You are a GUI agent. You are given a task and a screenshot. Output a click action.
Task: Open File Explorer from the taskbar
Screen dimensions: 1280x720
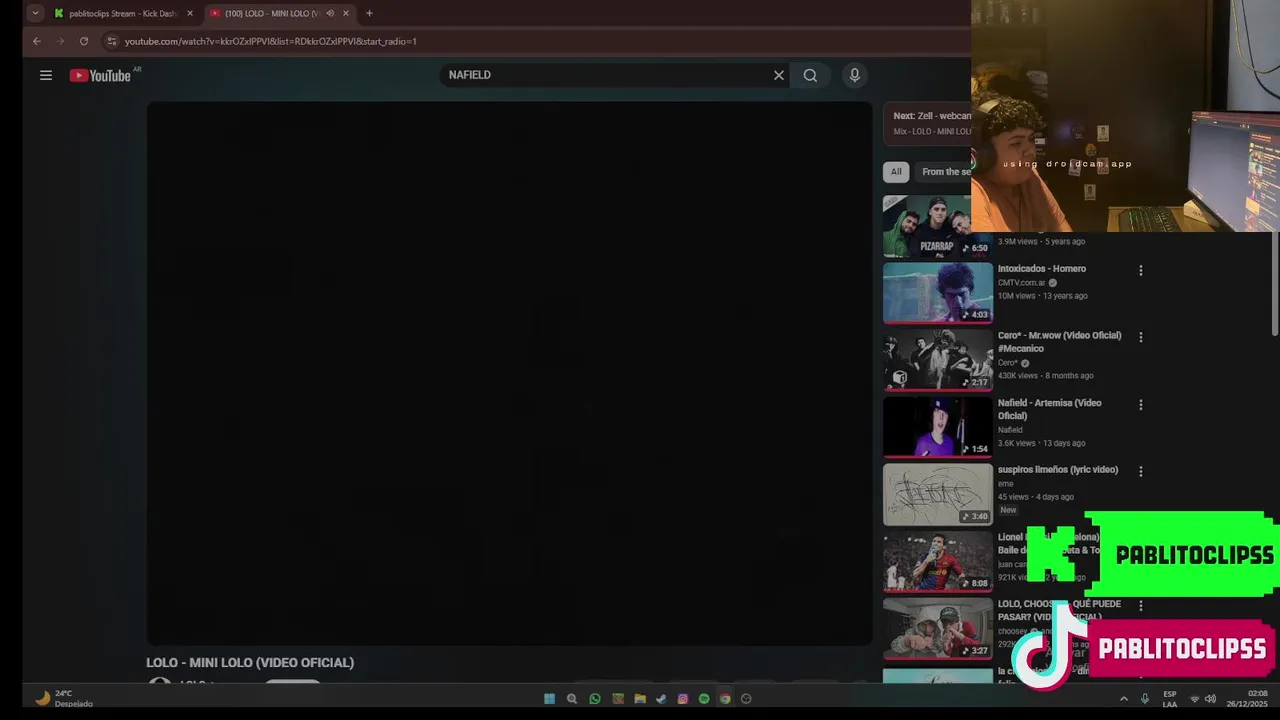[640, 699]
